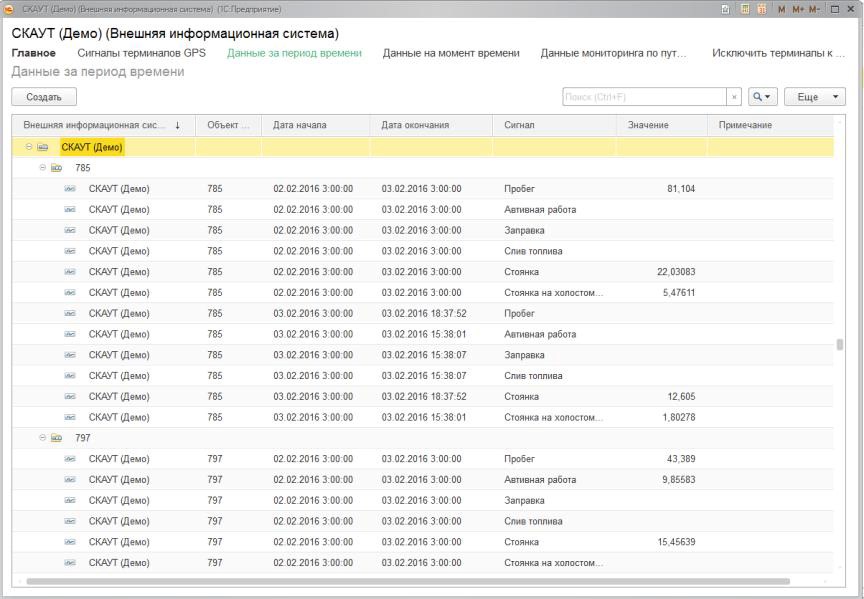This screenshot has height=599, width=864.
Task: Click Слив топлива in the 797 group
Action: tap(533, 521)
